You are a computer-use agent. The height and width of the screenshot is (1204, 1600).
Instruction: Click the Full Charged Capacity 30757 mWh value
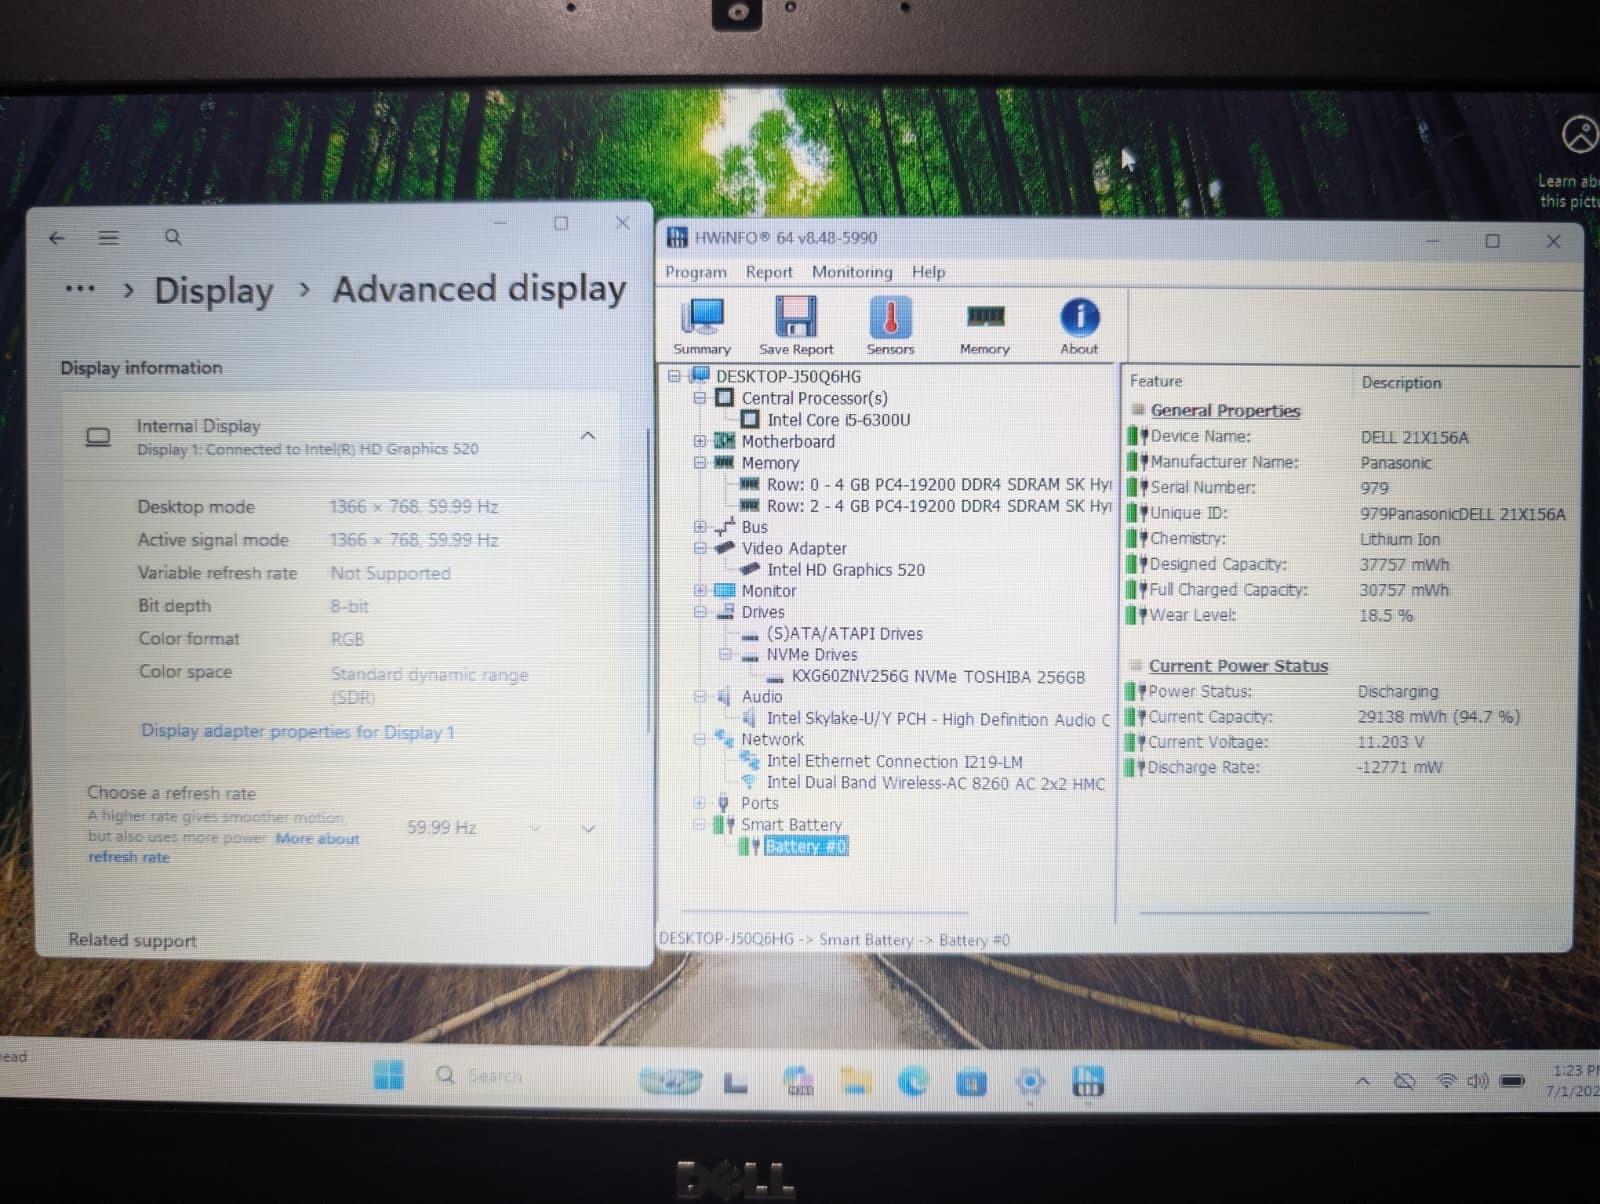pos(1403,590)
